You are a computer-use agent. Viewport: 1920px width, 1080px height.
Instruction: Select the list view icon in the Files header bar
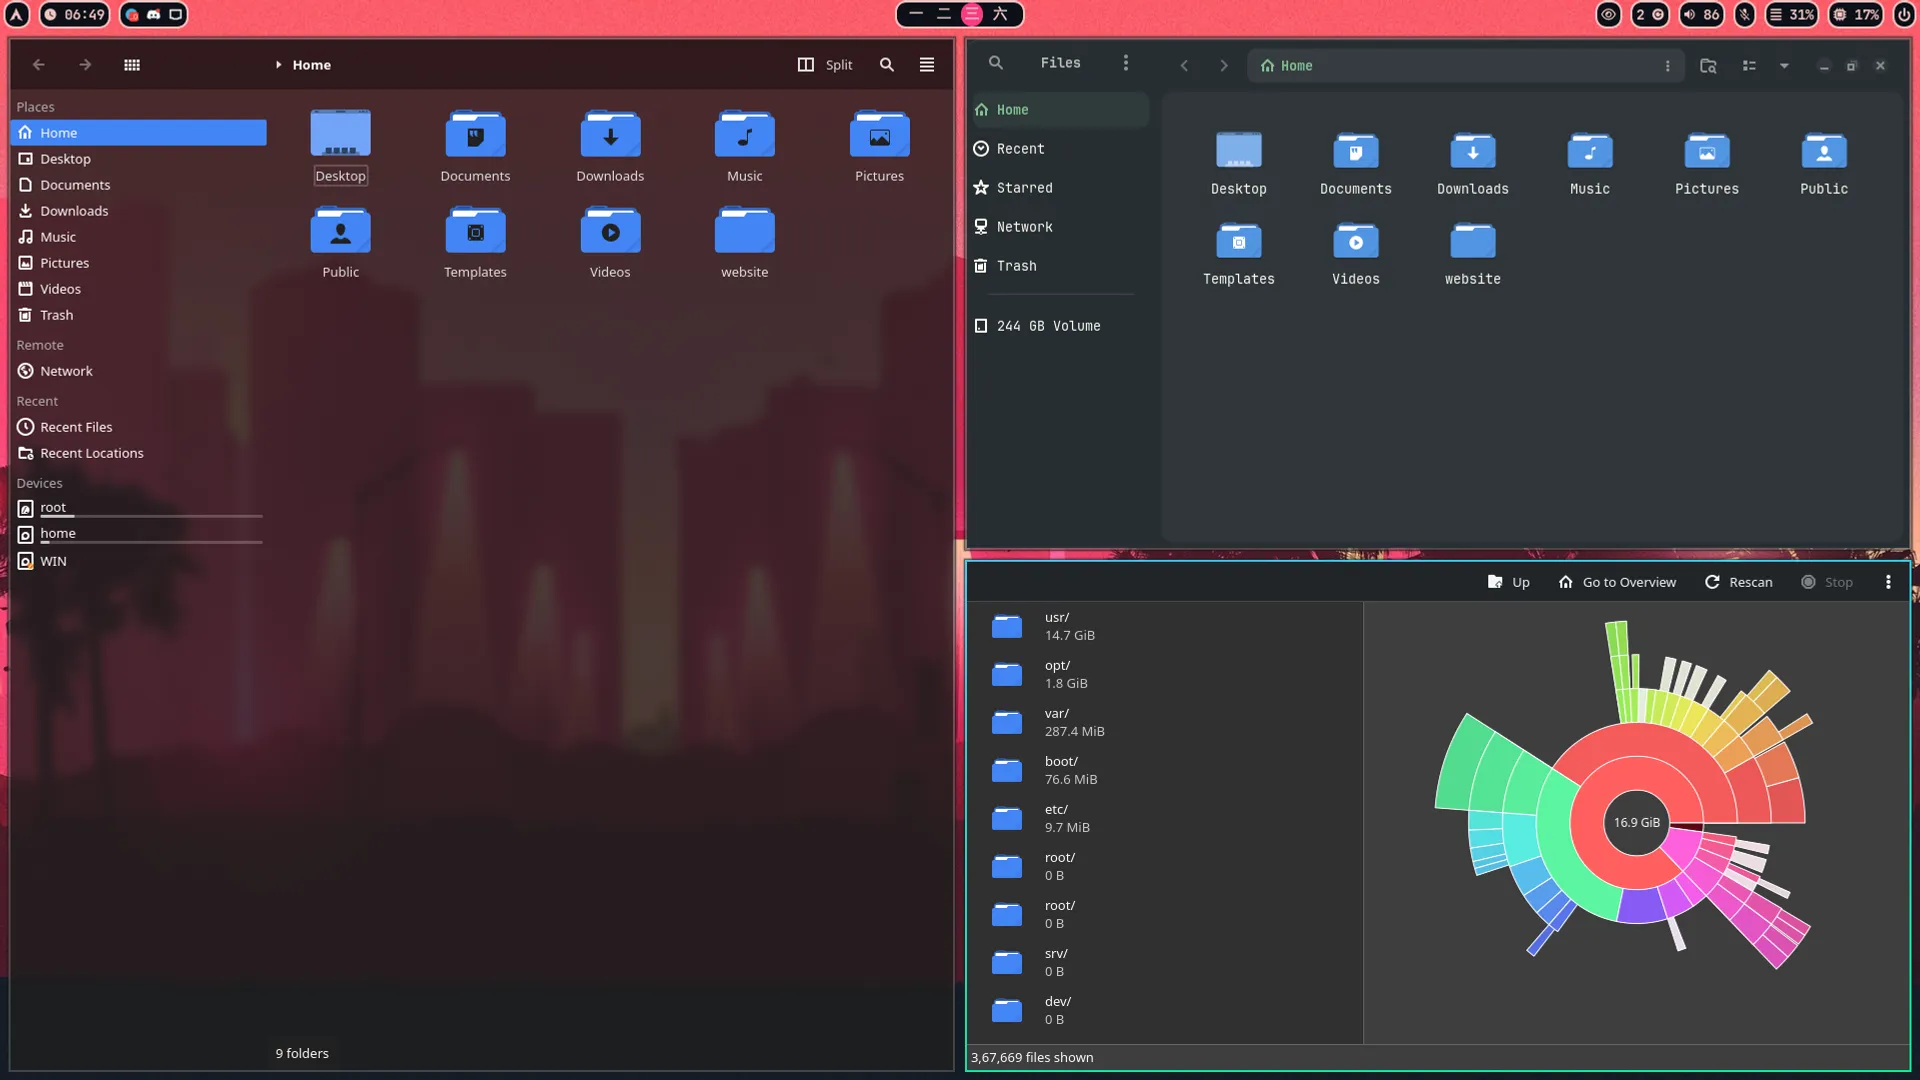tap(1750, 65)
